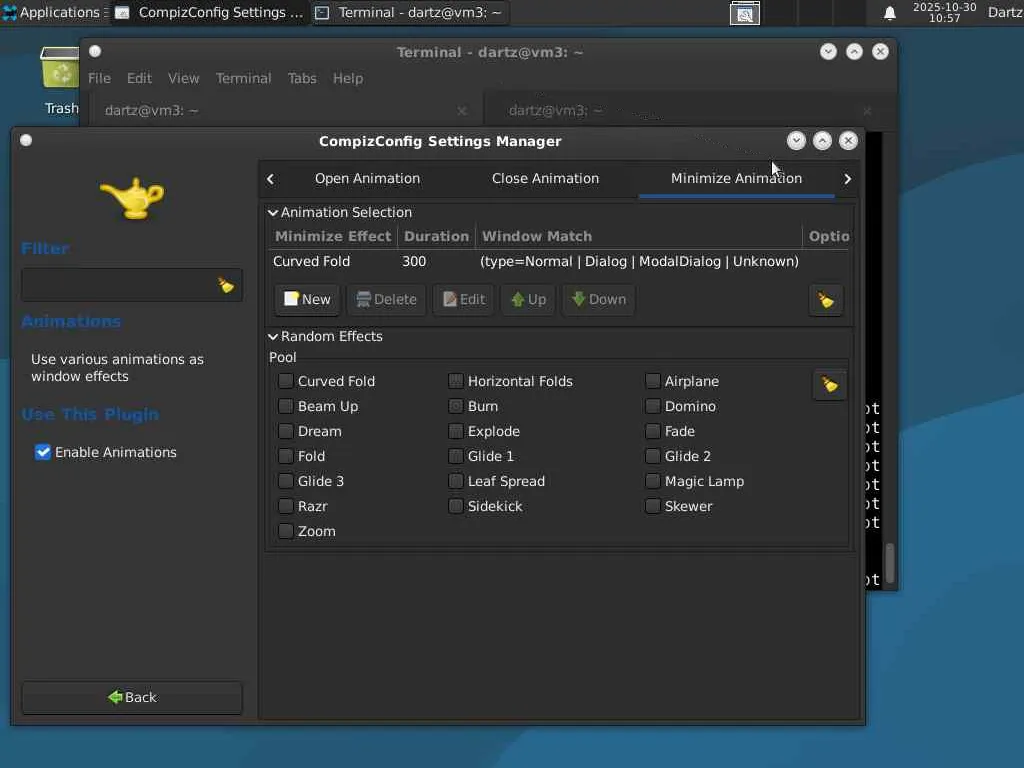Click the Delete animation button
The height and width of the screenshot is (768, 1024).
tap(386, 300)
